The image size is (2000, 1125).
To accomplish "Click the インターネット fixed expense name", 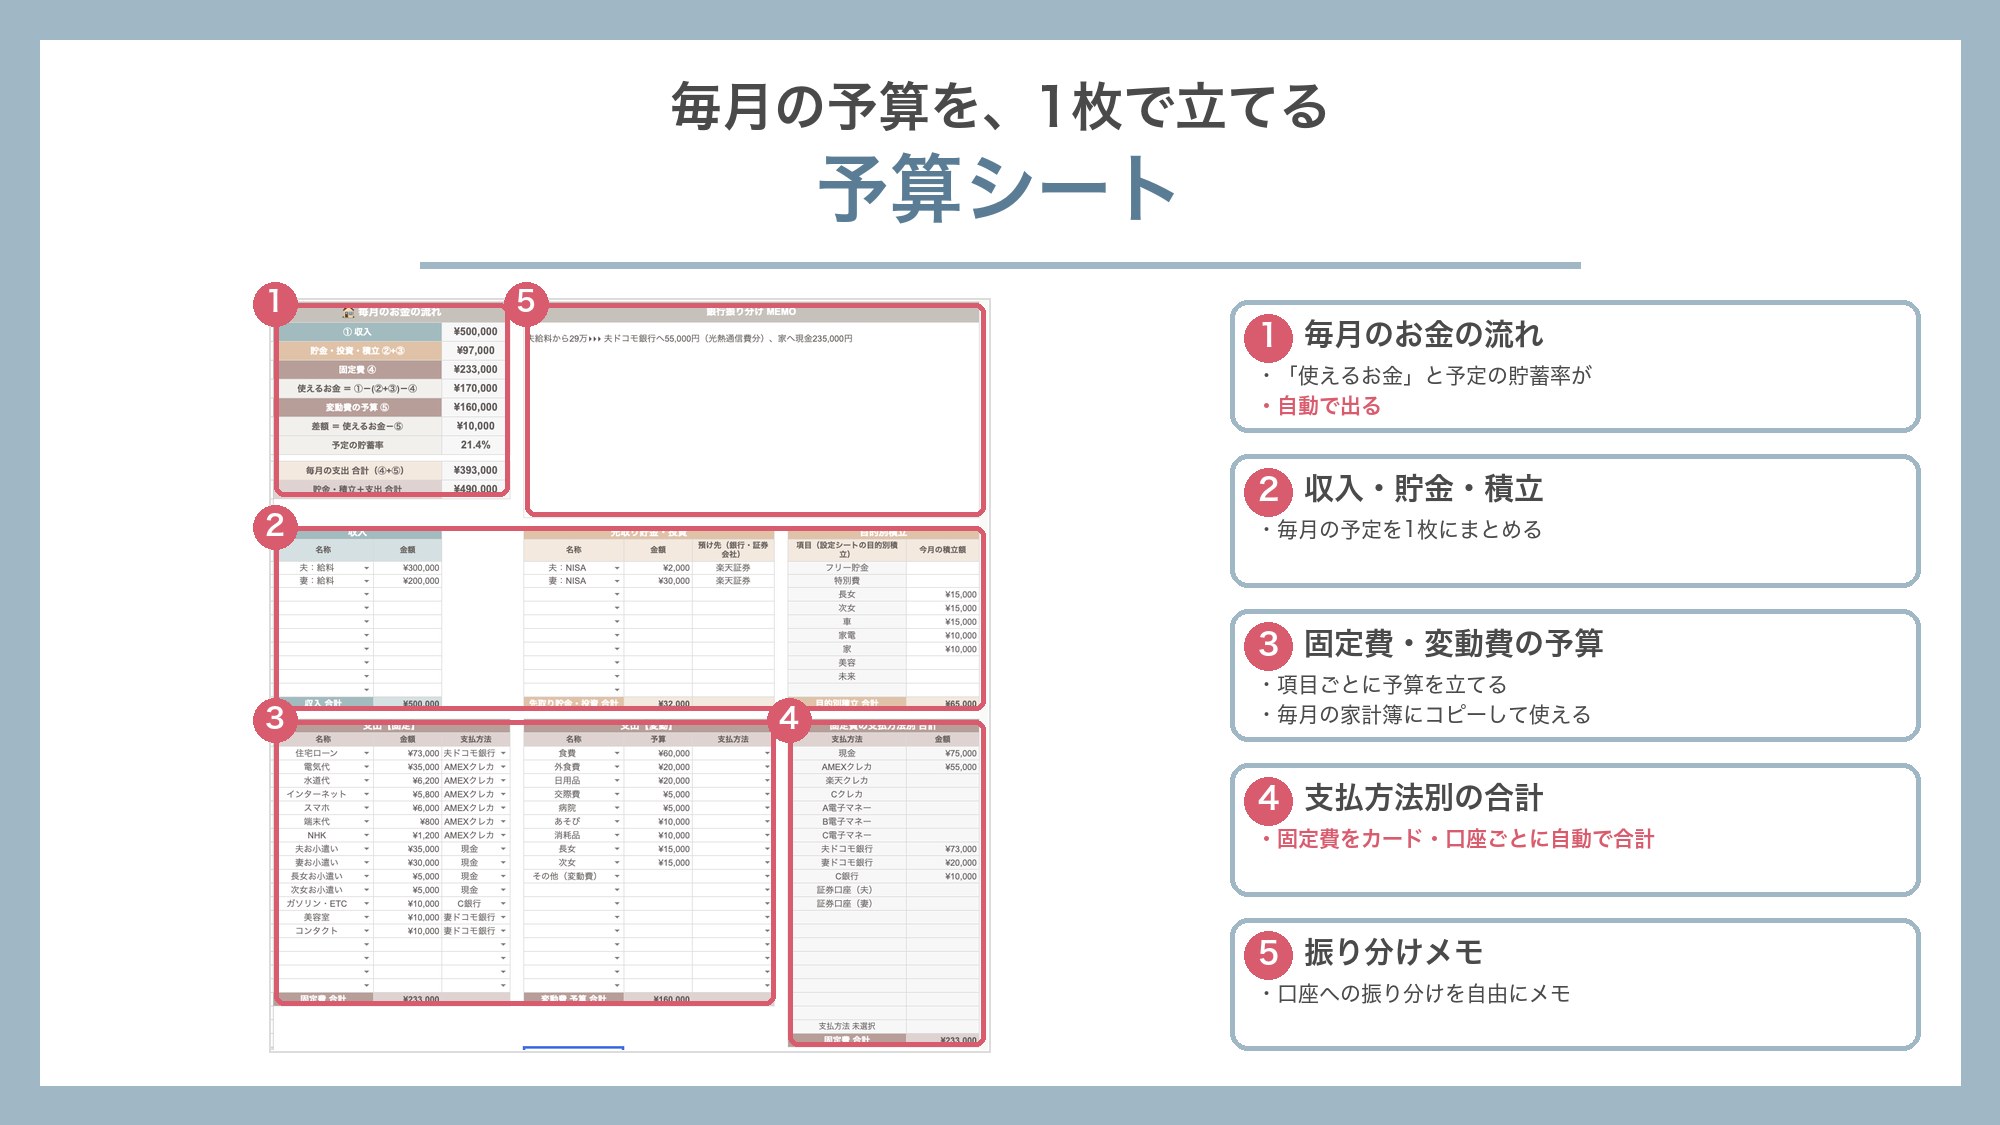I will (317, 795).
